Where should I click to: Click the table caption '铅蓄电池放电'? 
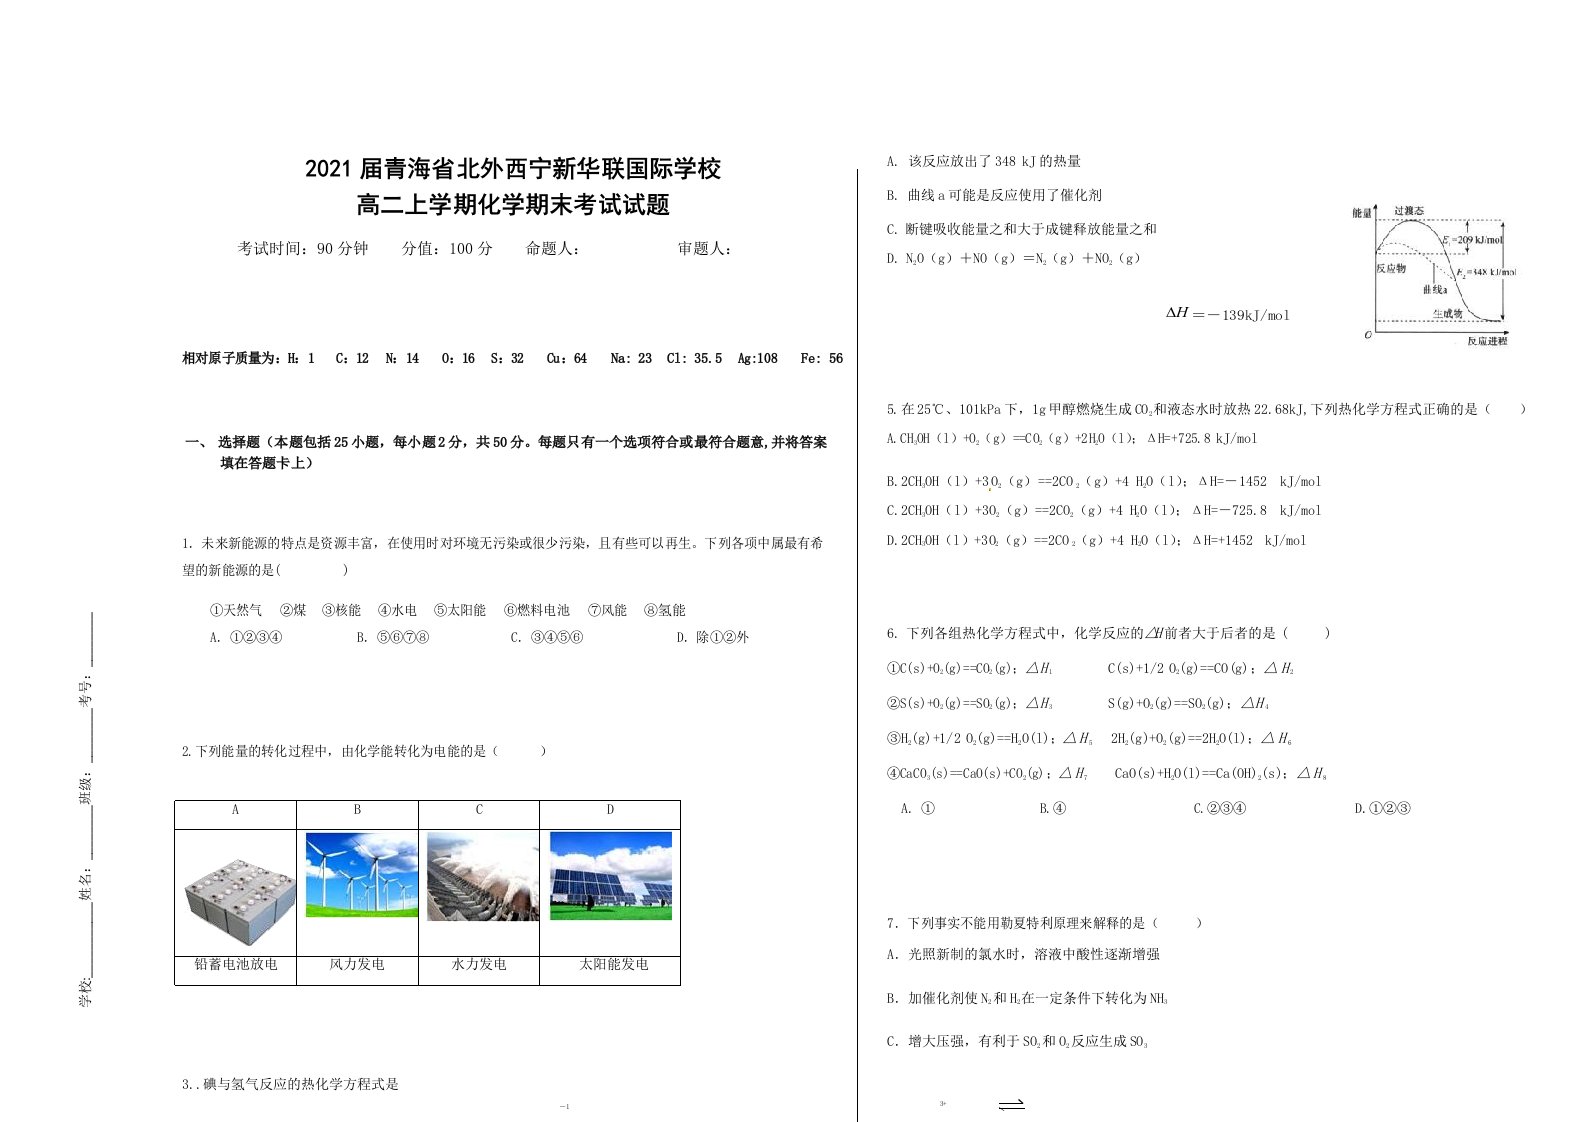coord(235,965)
